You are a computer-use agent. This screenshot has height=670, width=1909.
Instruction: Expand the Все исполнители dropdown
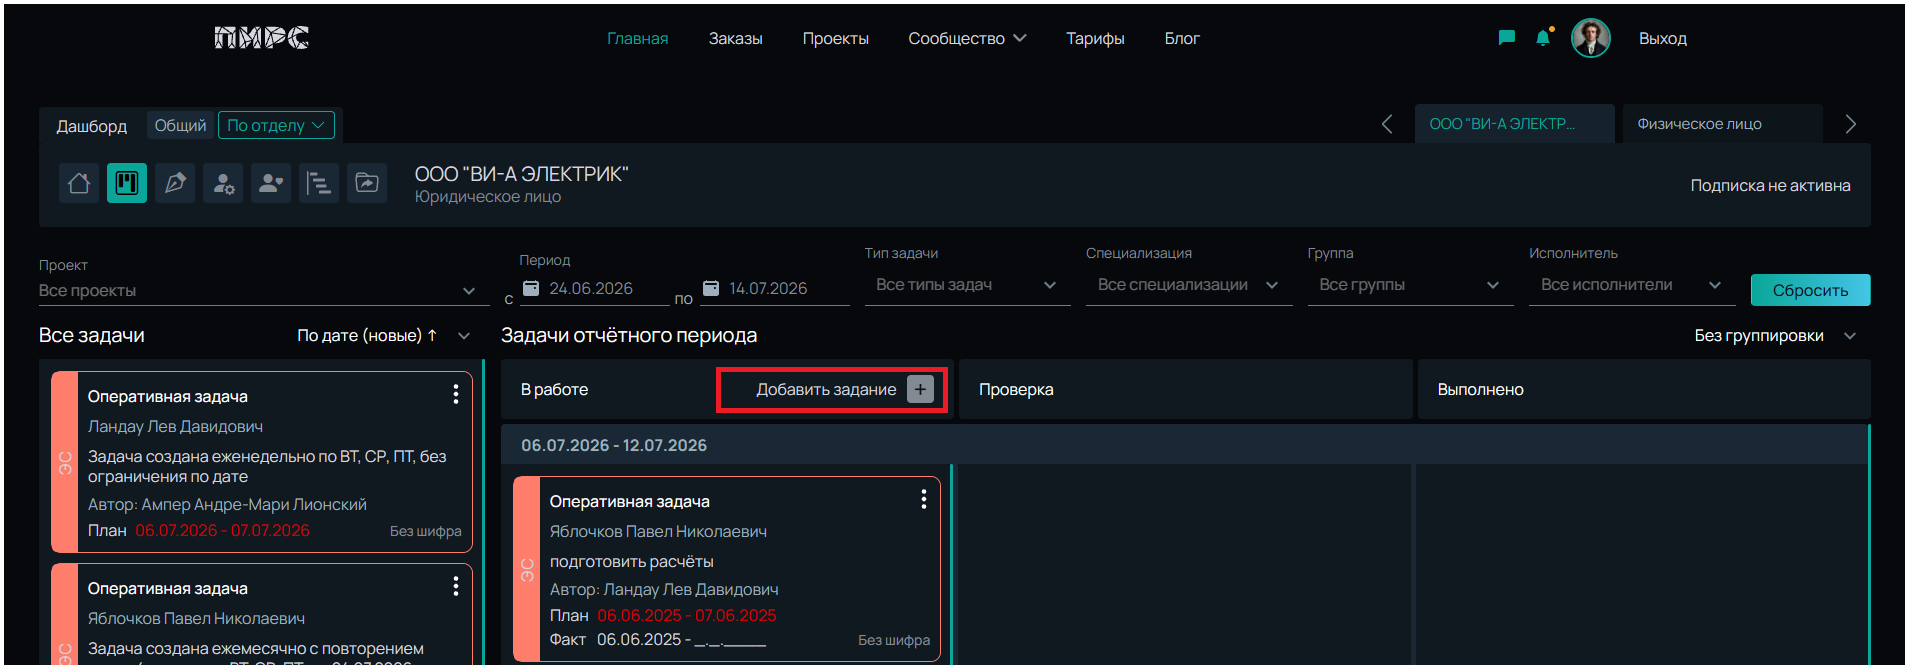click(1631, 285)
